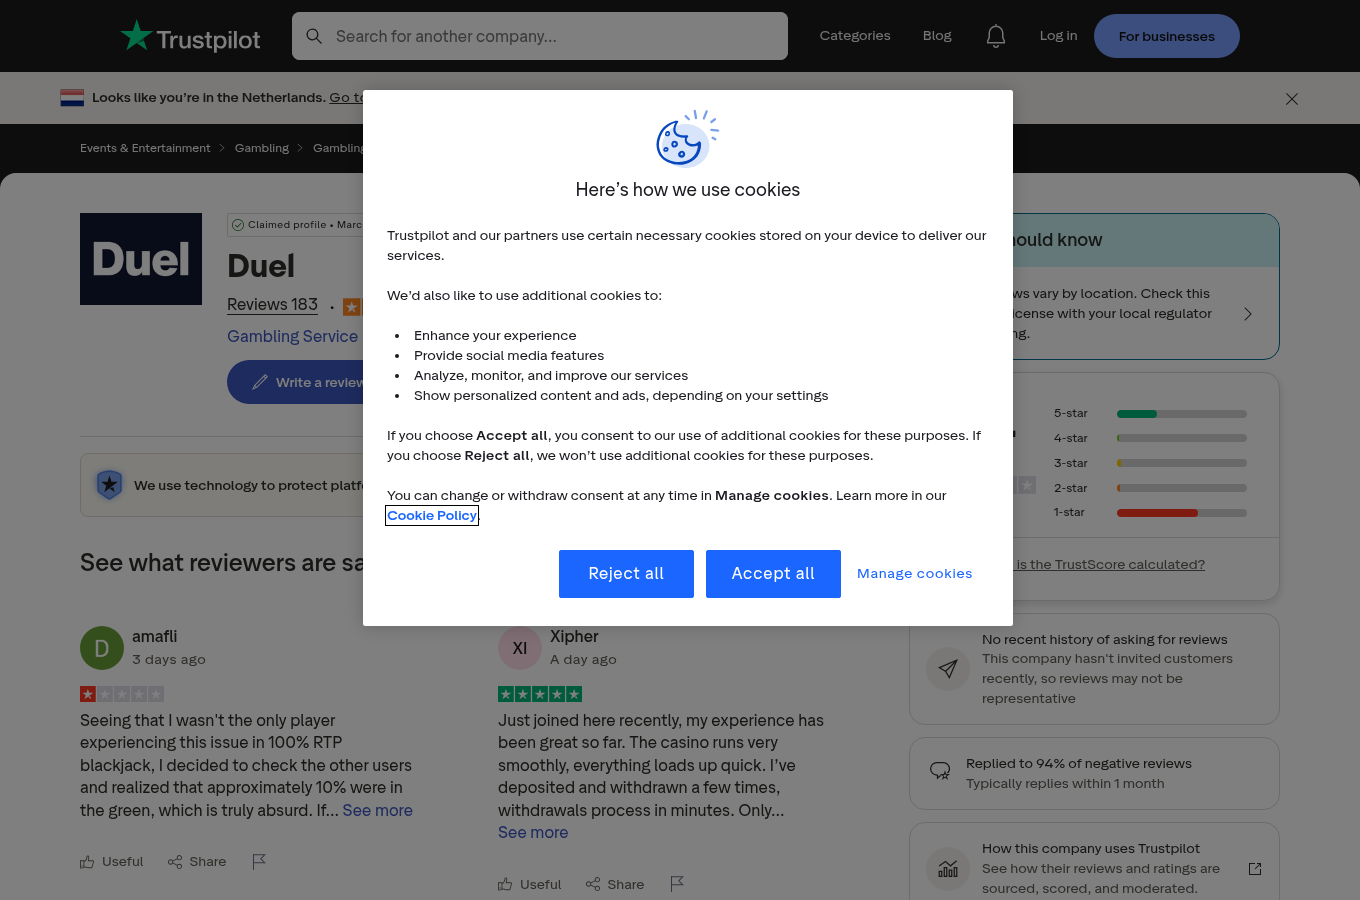Viewport: 1360px width, 900px height.
Task: Focus the company search field
Action: pyautogui.click(x=540, y=36)
